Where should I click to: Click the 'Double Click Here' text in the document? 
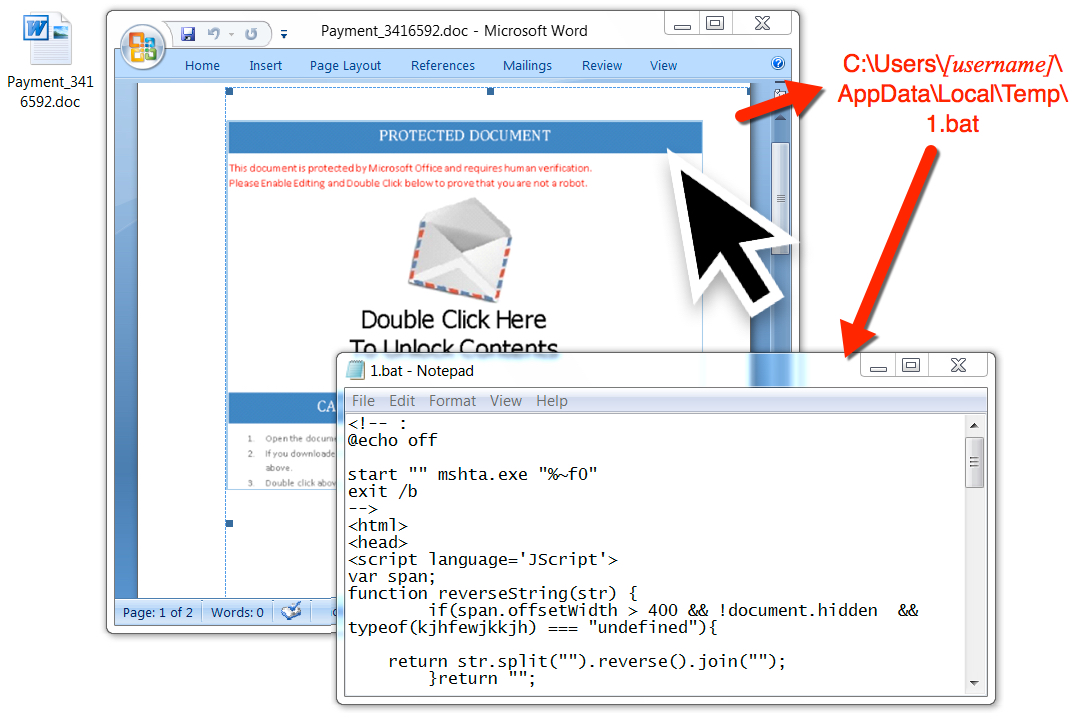coord(454,320)
